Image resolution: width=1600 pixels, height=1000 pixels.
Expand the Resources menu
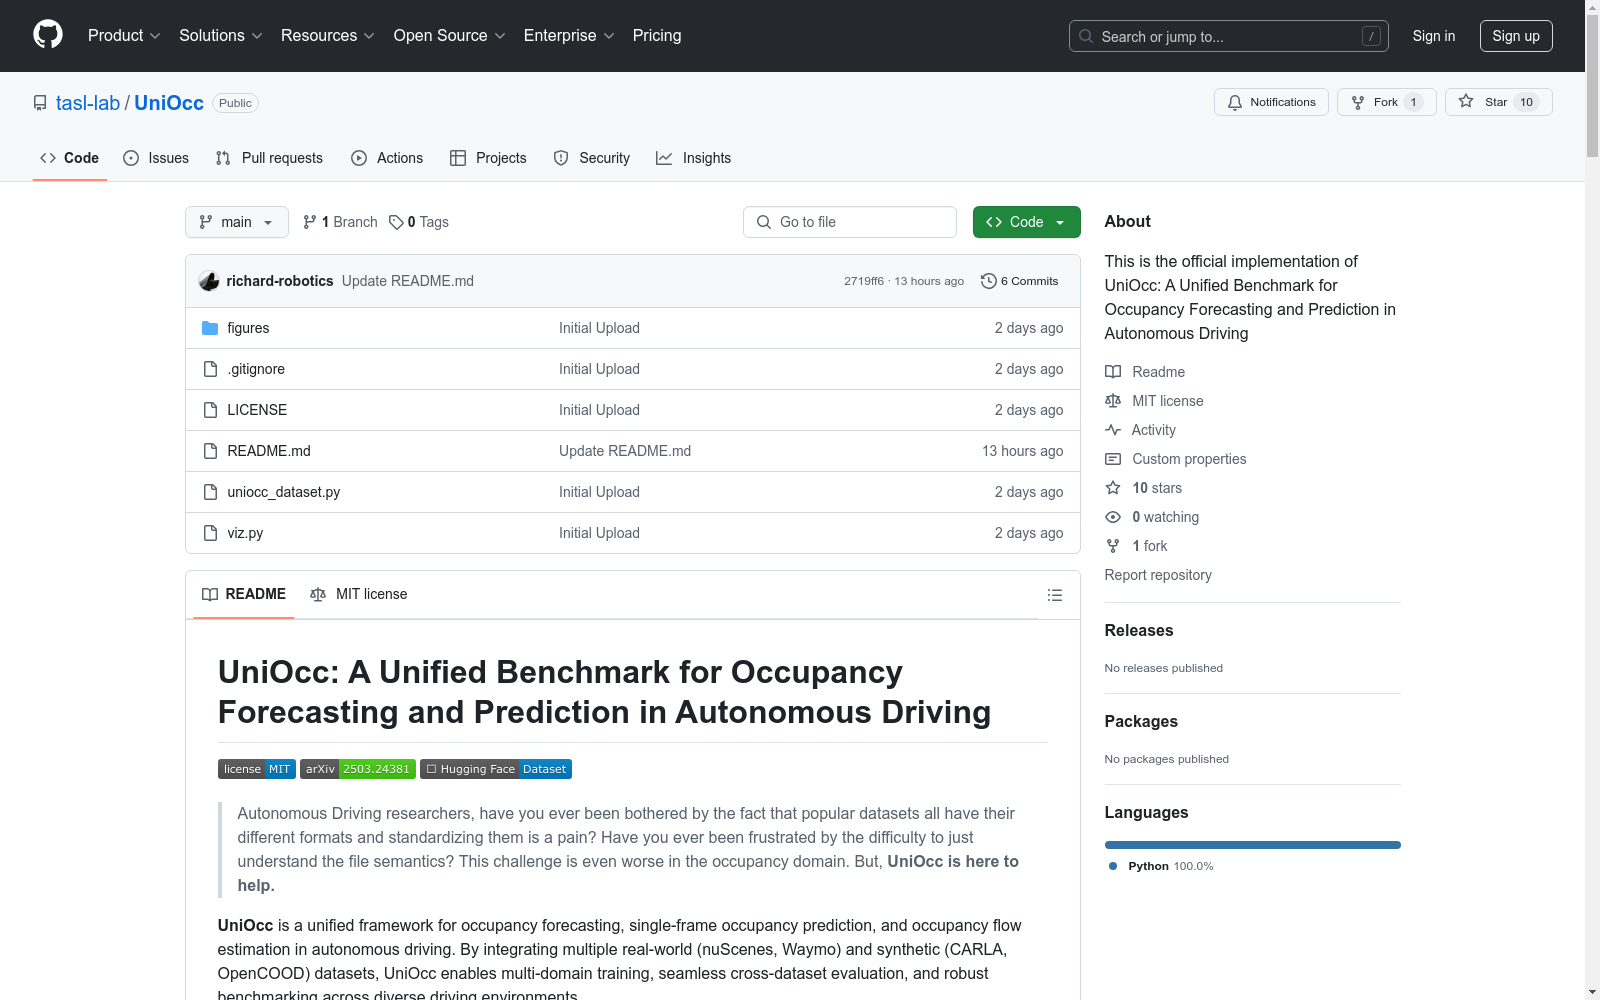coord(328,35)
